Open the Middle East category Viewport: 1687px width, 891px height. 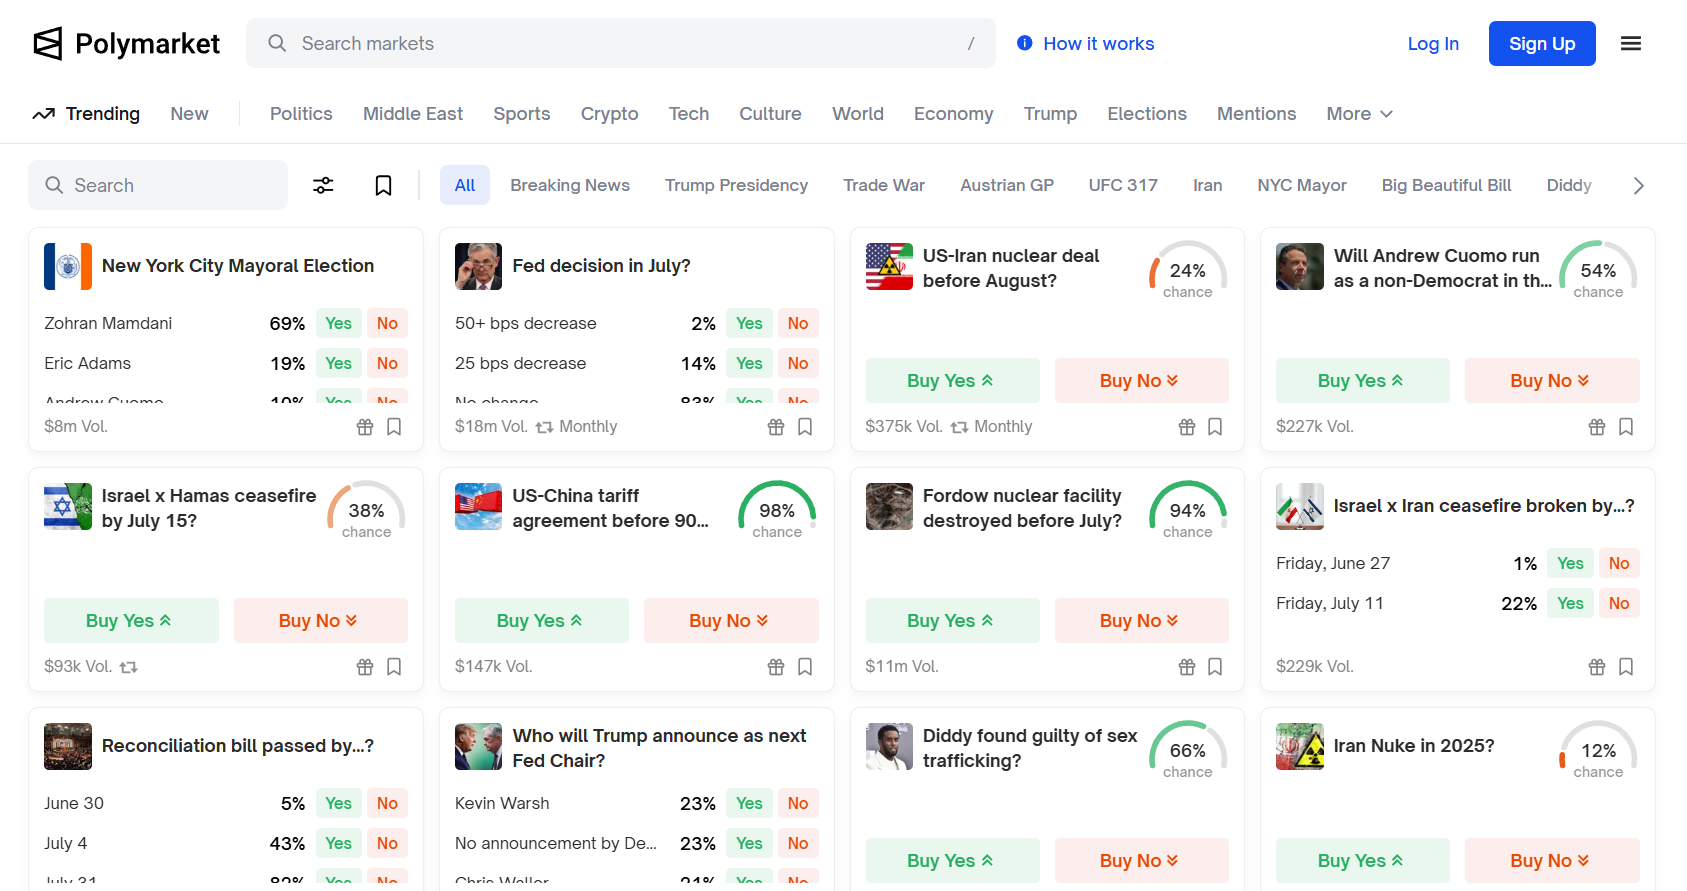(413, 114)
